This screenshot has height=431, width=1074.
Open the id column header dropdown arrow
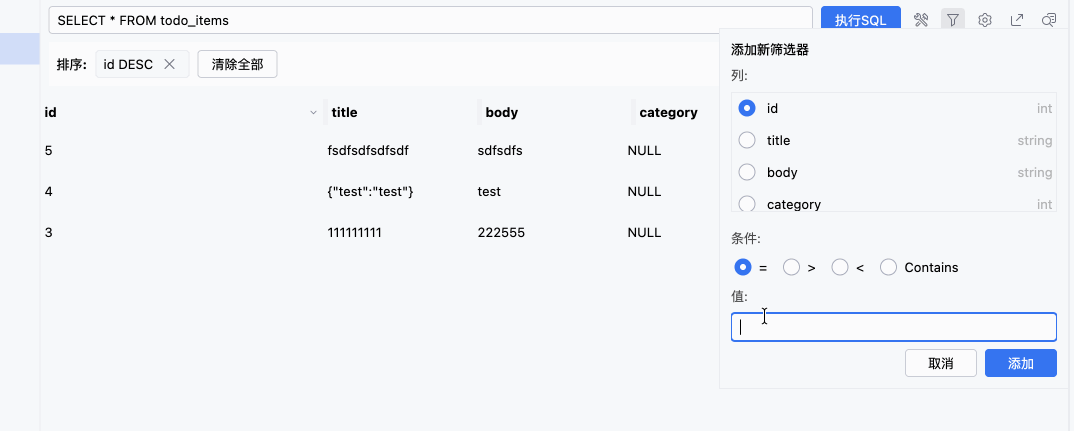(x=314, y=113)
